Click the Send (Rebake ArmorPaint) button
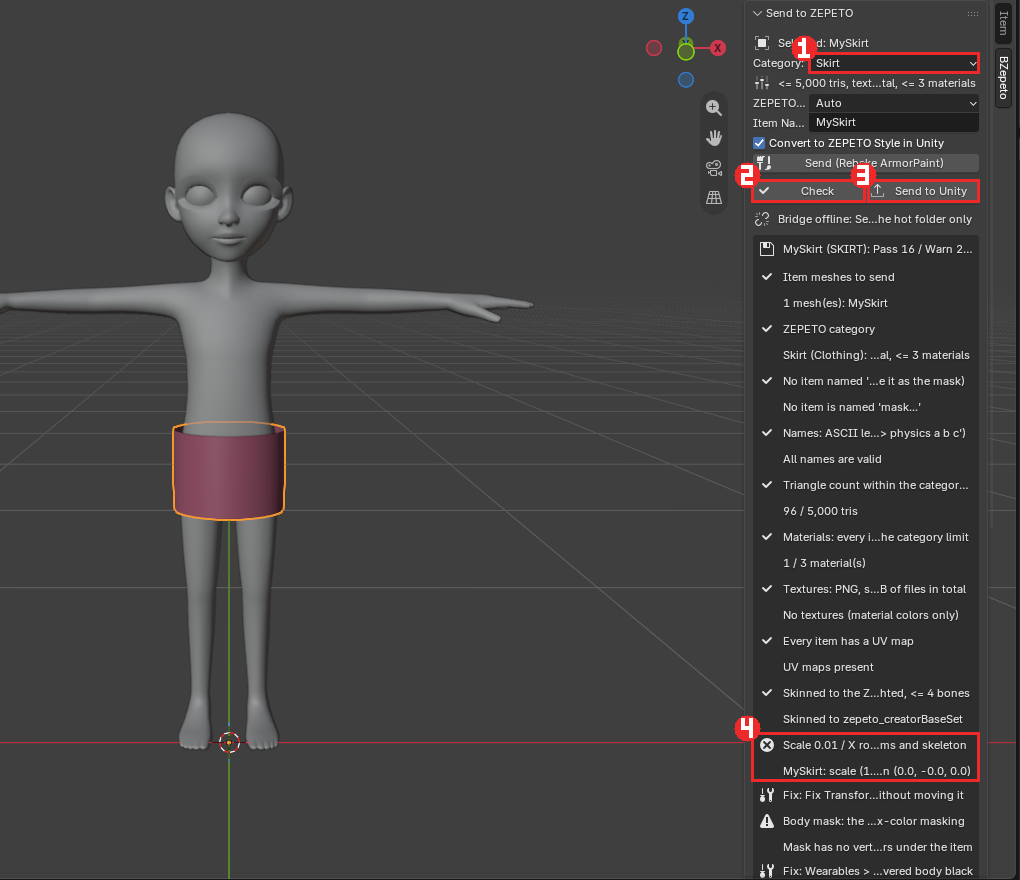Screen dimensions: 1020x880 coord(866,163)
